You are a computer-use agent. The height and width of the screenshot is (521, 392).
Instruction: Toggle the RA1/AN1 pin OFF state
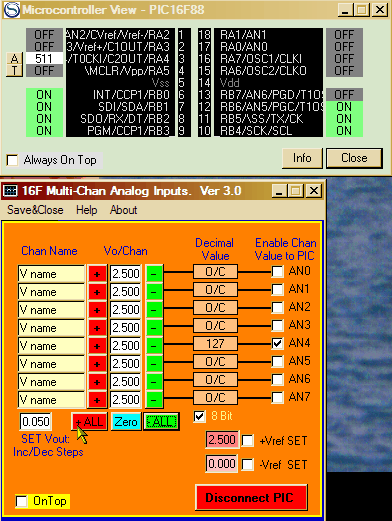tap(344, 34)
